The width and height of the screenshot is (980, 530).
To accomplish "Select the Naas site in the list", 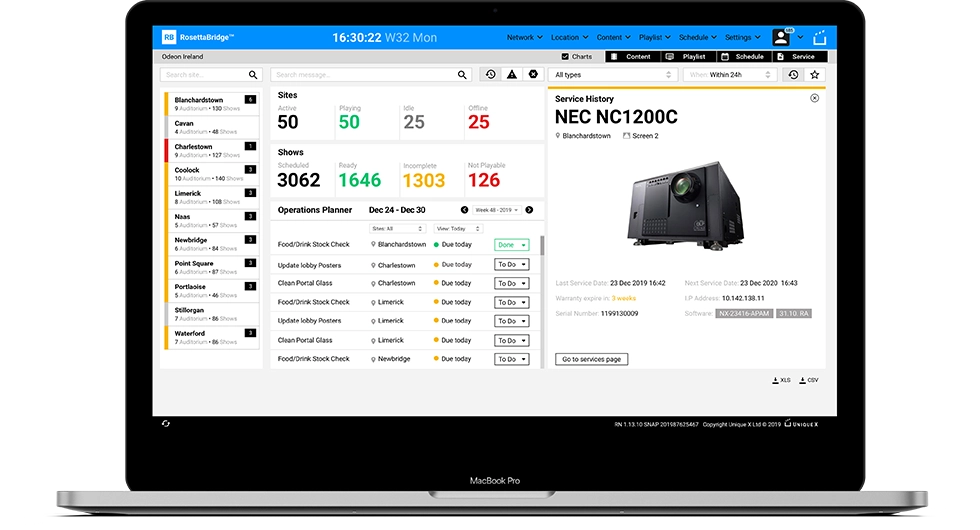I will click(x=212, y=221).
